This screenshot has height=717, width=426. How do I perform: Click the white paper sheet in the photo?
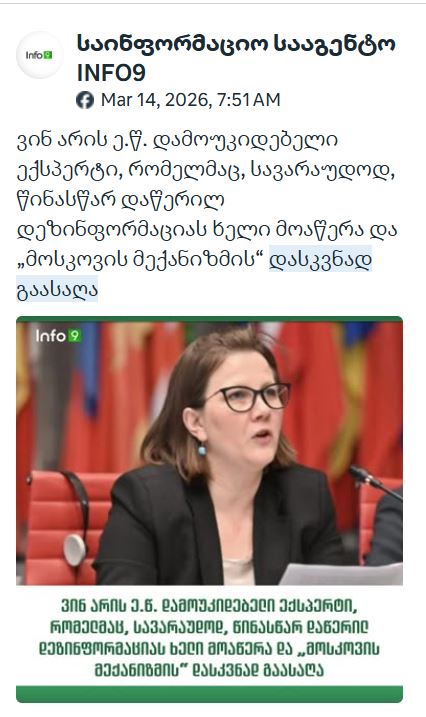[341, 574]
